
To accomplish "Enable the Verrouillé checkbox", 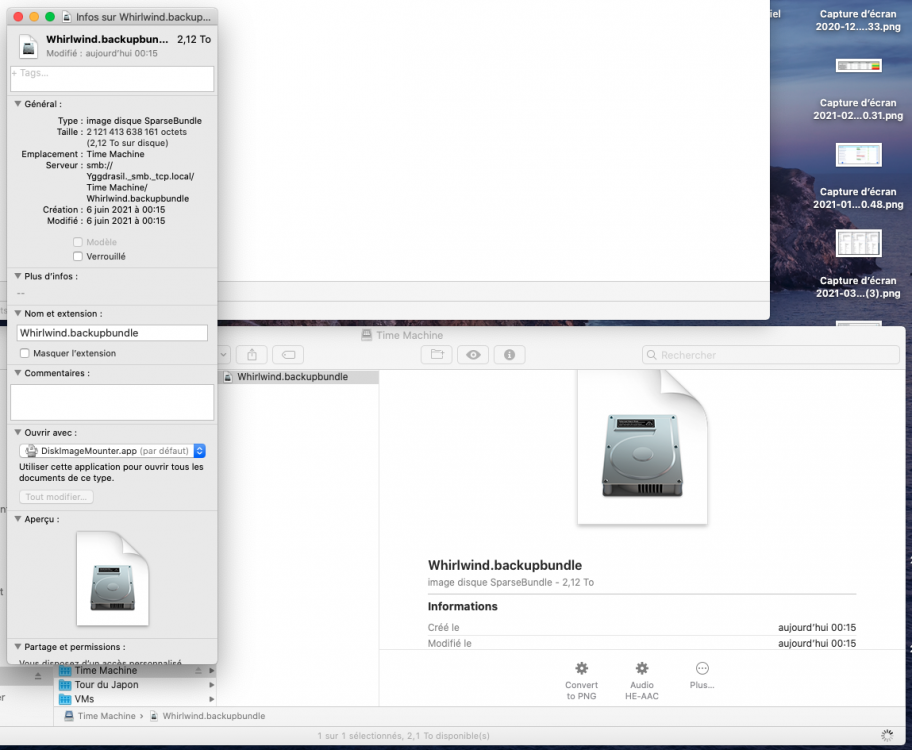I will (x=78, y=257).
